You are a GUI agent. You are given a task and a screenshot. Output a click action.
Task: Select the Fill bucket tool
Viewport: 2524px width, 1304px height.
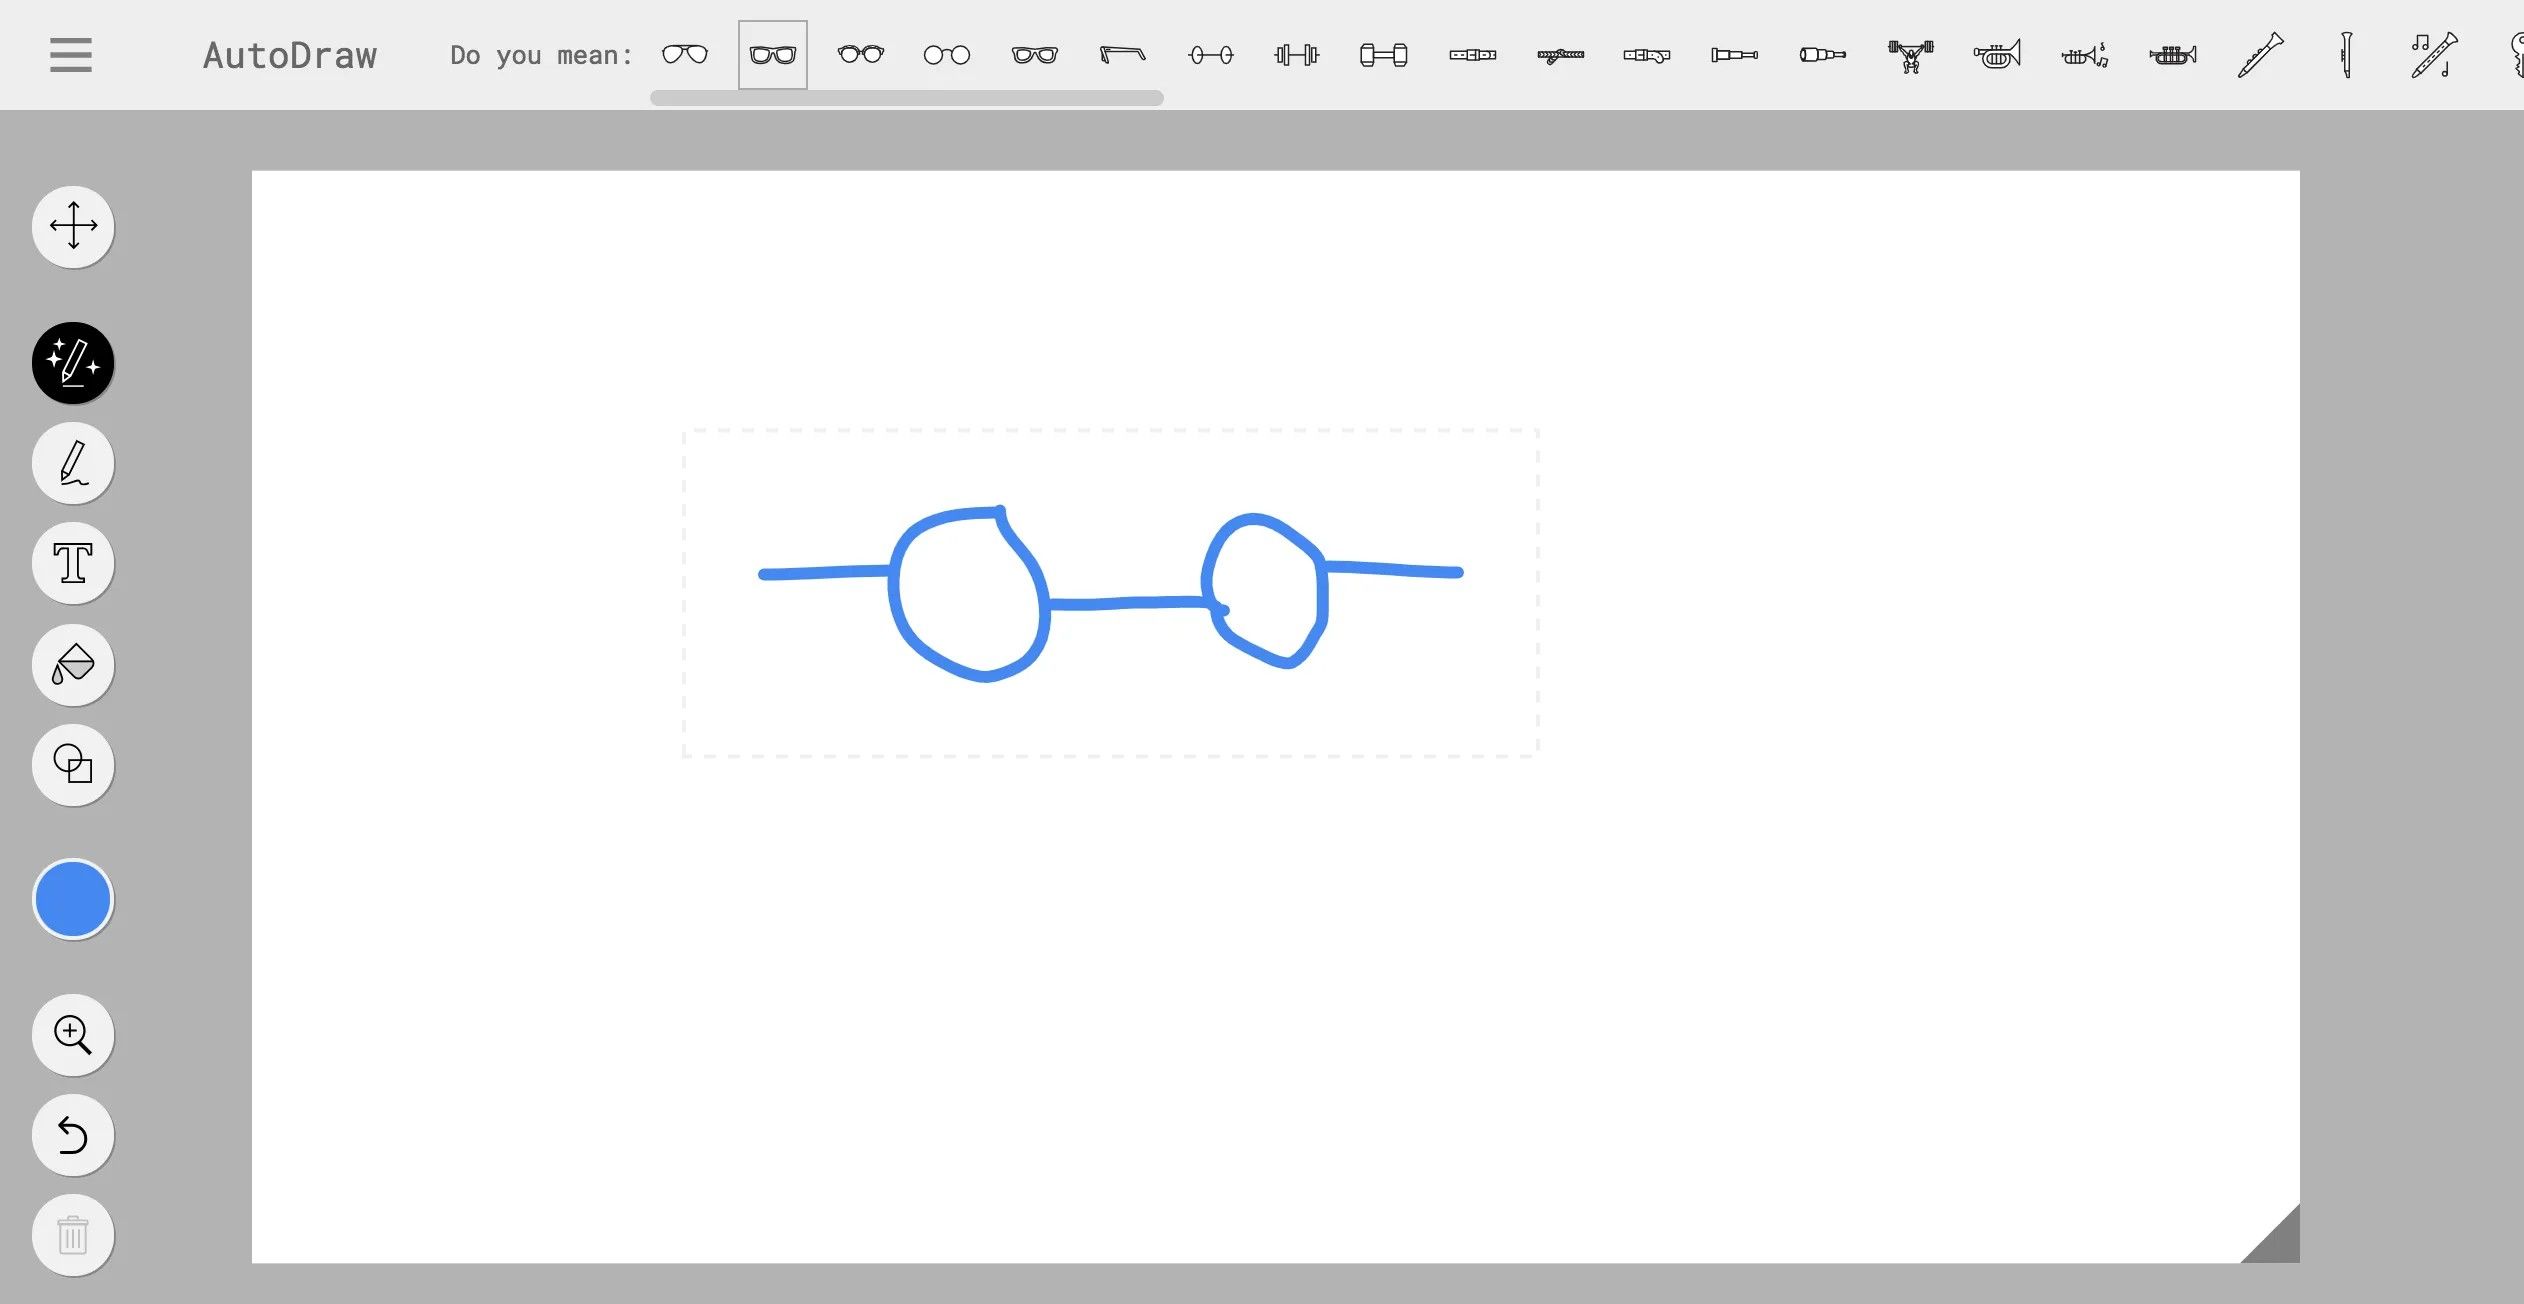tap(73, 664)
